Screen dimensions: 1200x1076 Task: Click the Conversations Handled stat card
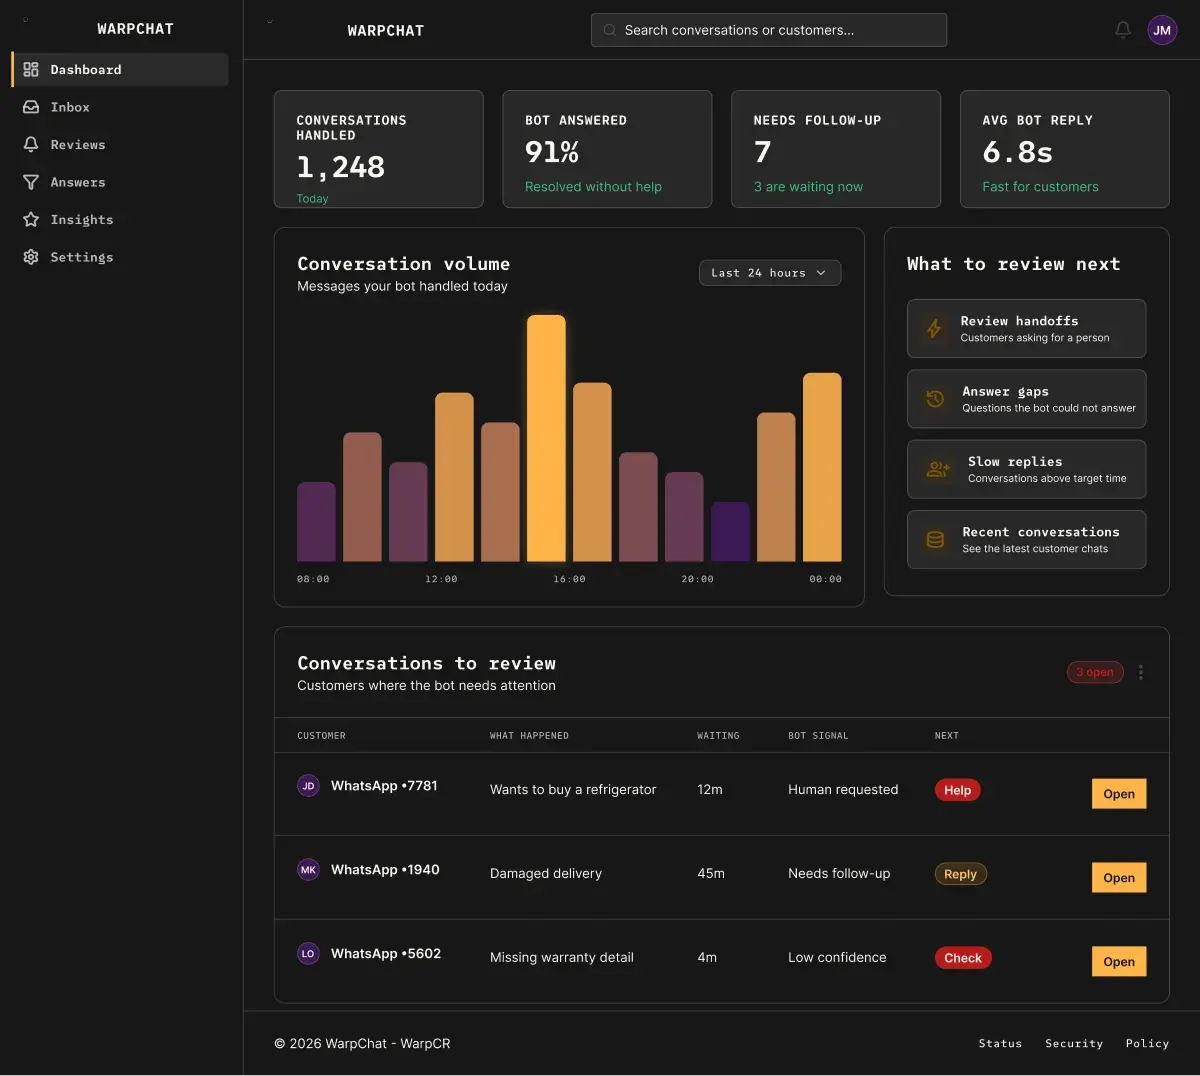click(378, 149)
